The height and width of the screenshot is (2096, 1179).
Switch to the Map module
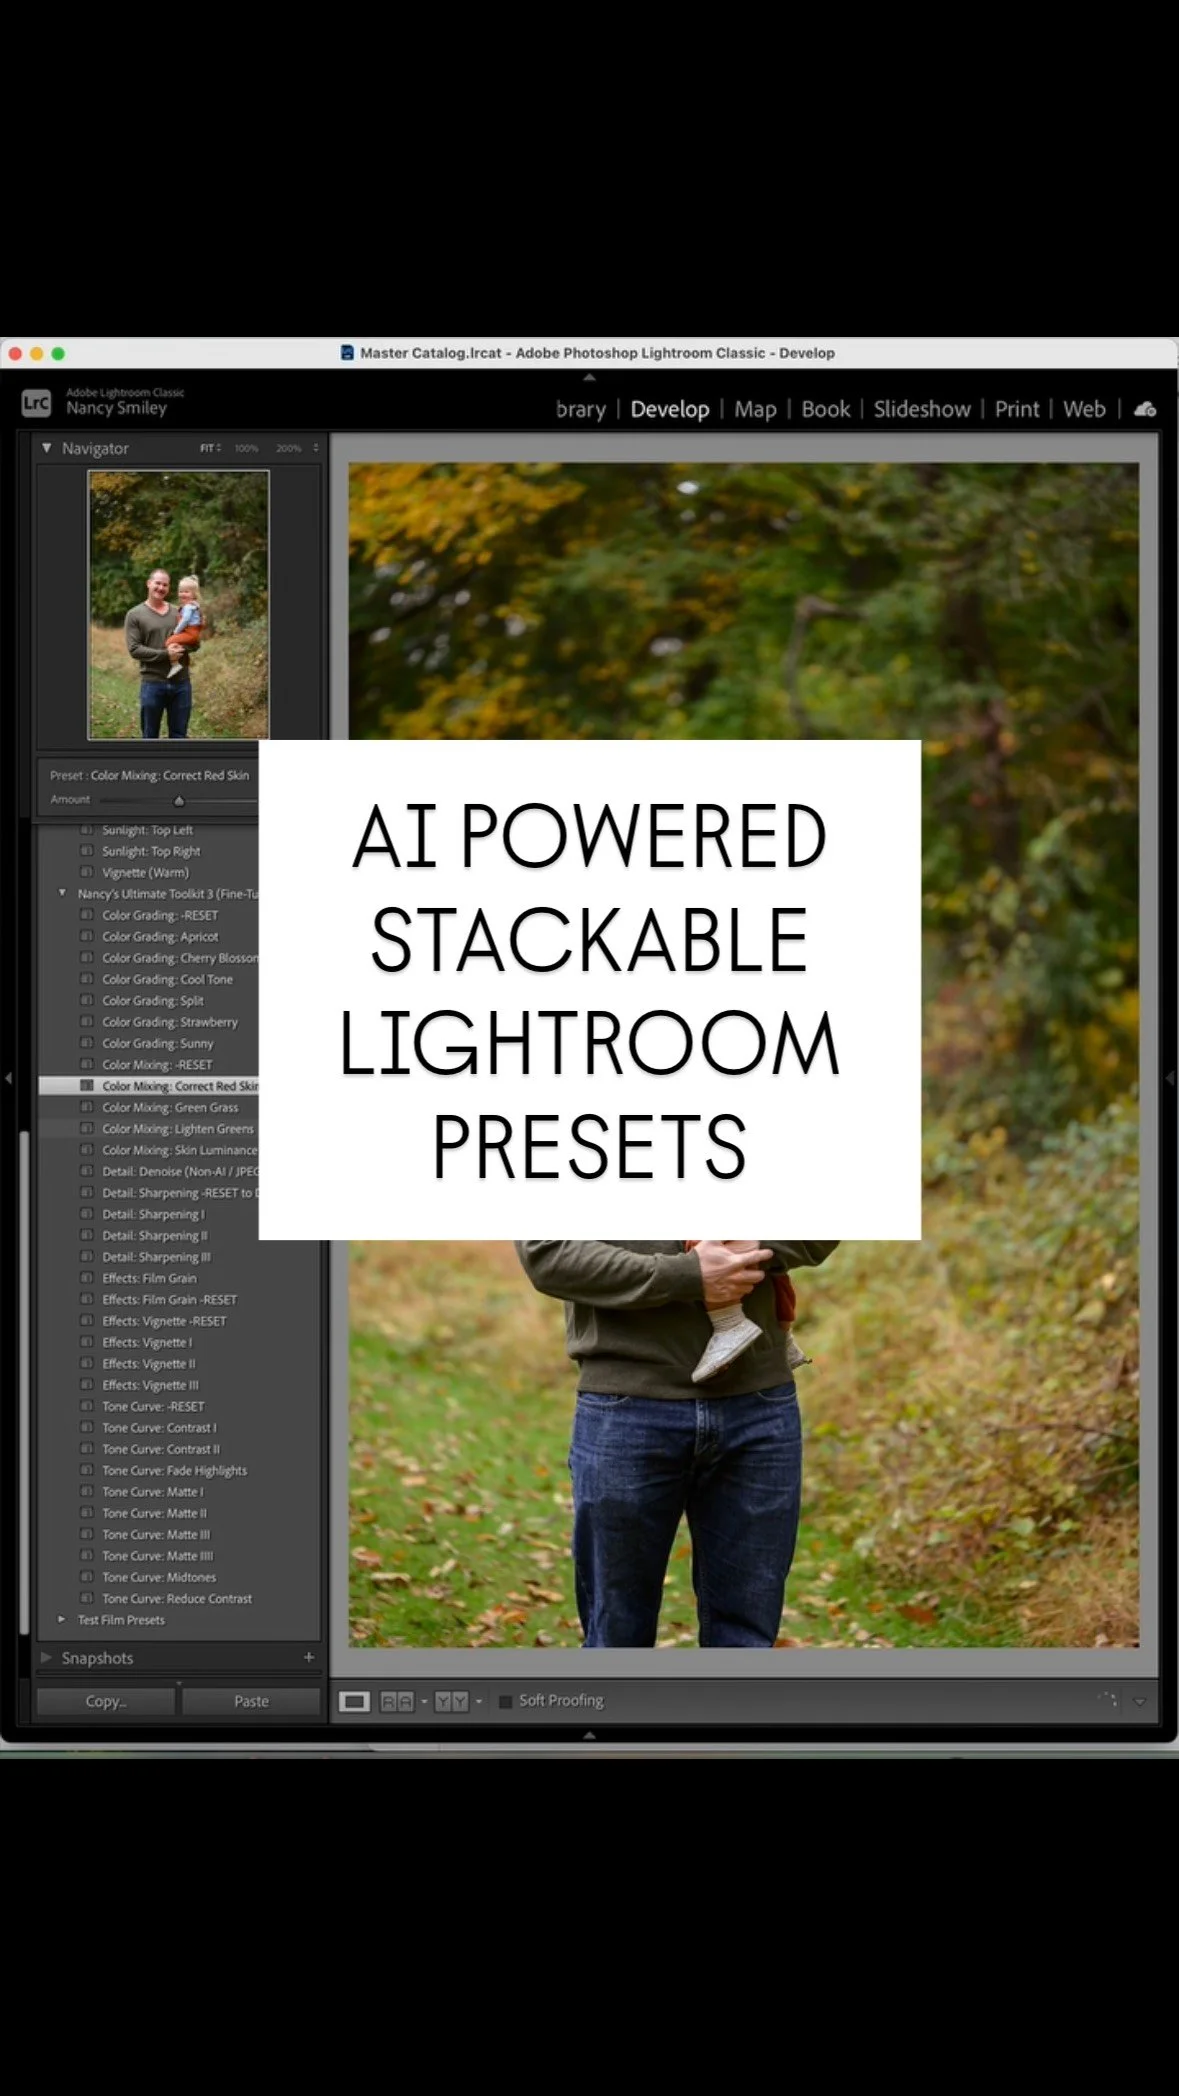(755, 409)
